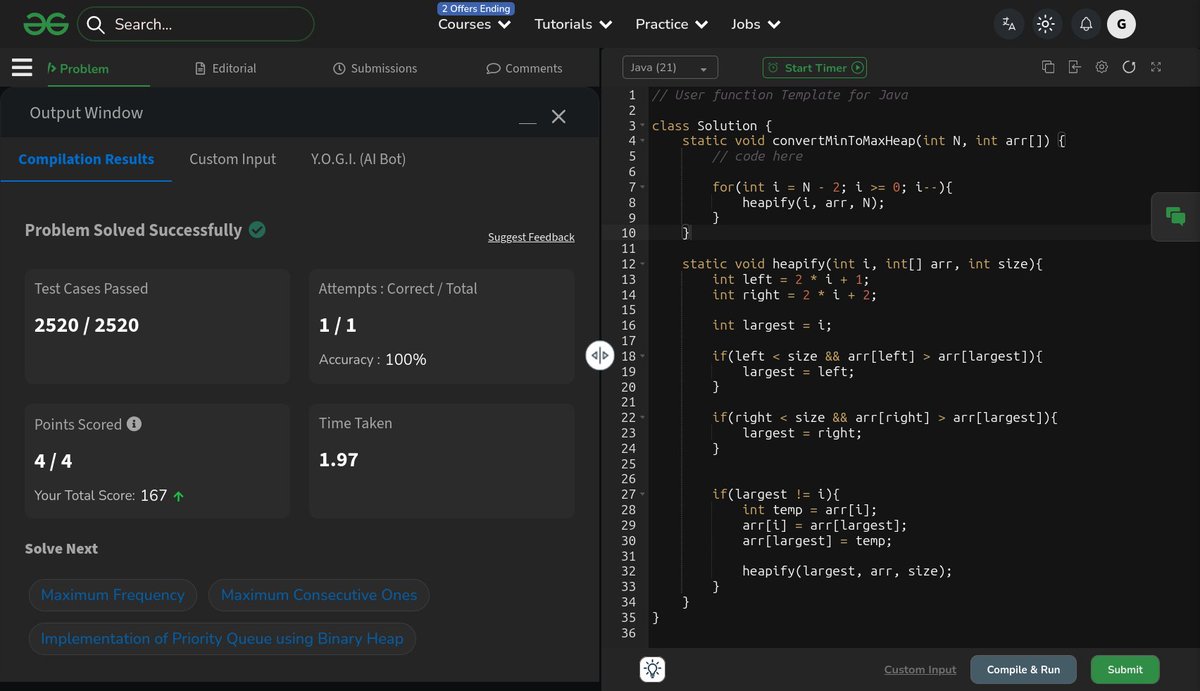The width and height of the screenshot is (1200, 691).
Task: Open the Maximum Frequency problem
Action: click(x=113, y=595)
